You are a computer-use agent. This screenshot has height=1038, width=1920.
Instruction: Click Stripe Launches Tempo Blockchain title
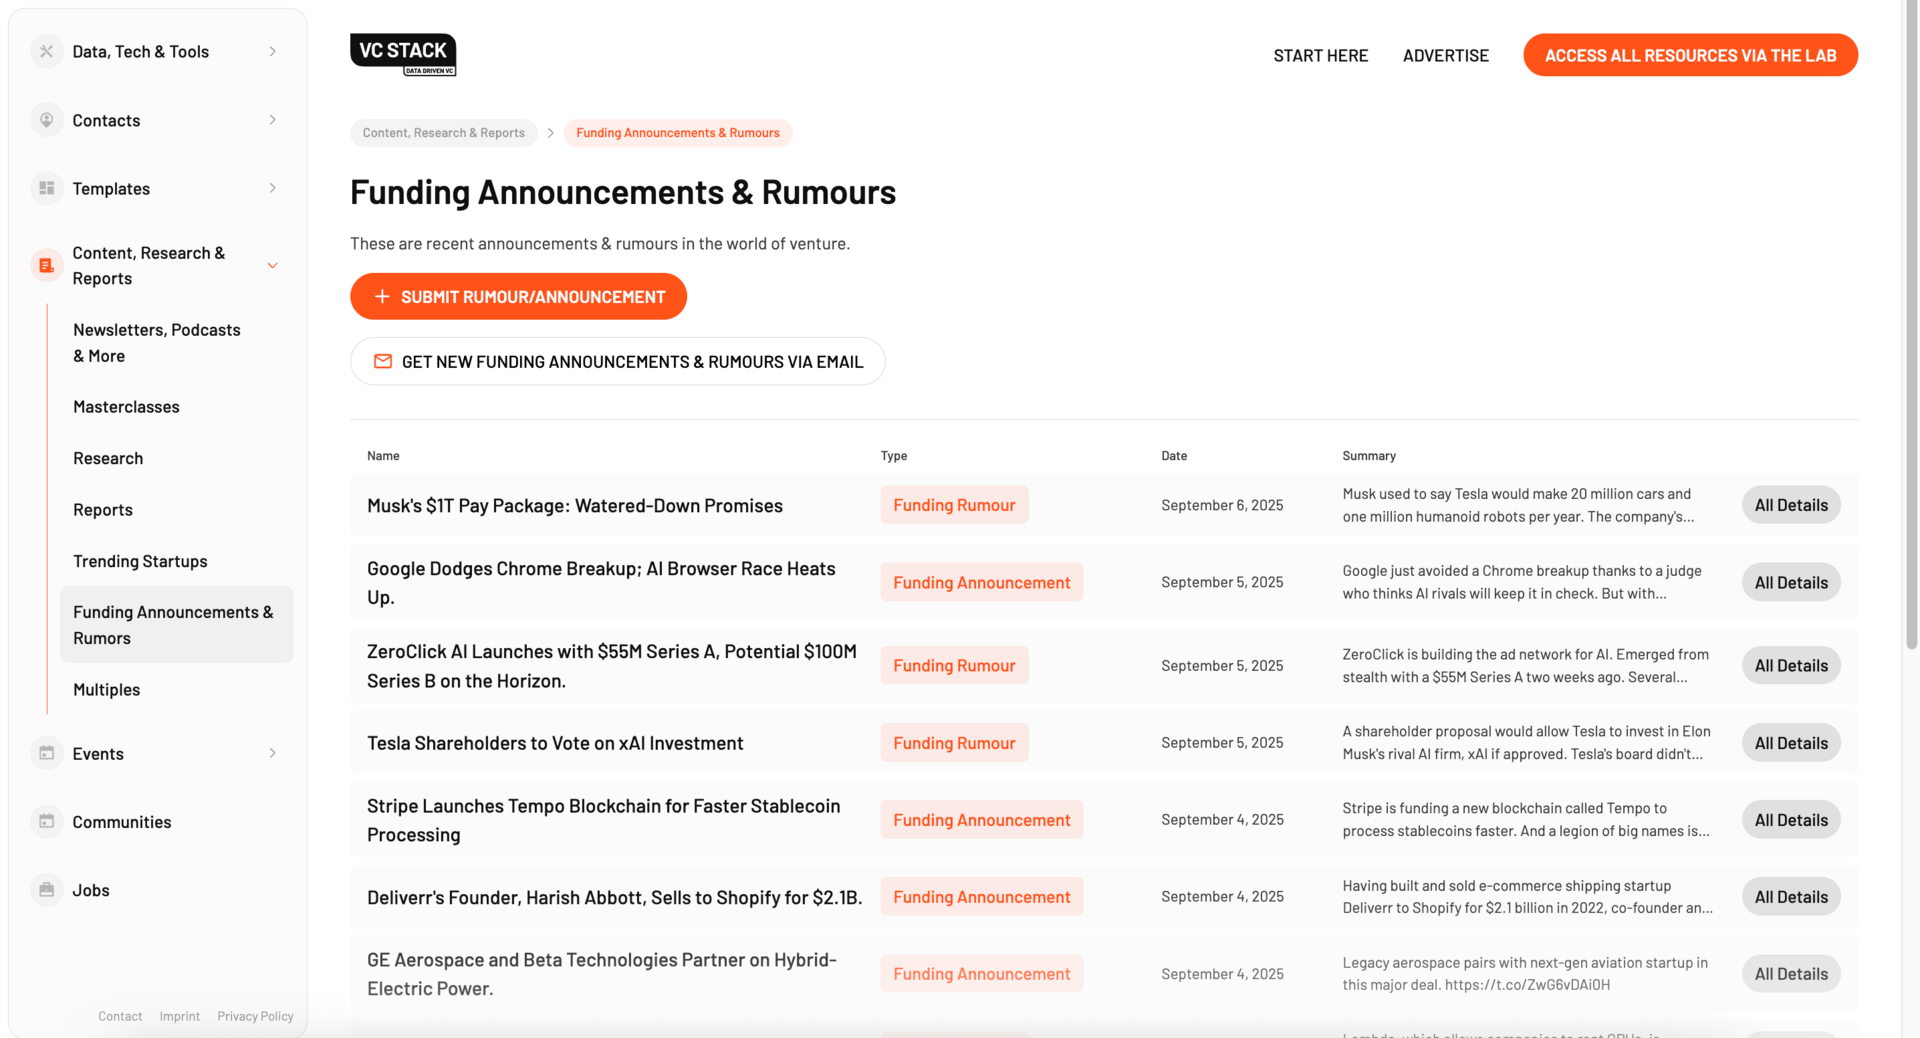tap(604, 820)
